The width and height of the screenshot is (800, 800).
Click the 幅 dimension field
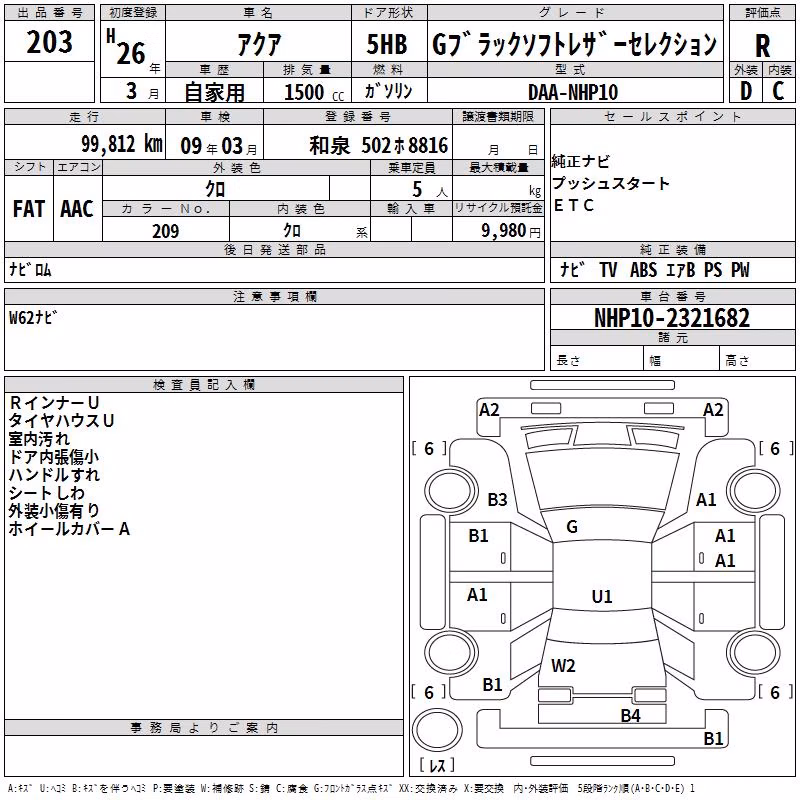coord(682,358)
